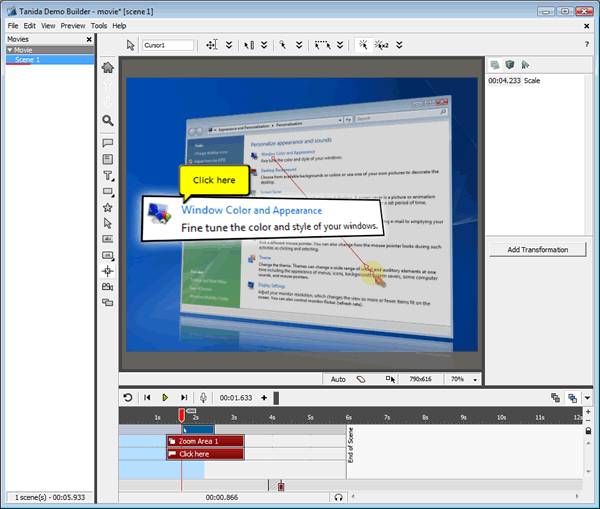
Task: Click the small cursor shape icon
Action: (x=283, y=45)
